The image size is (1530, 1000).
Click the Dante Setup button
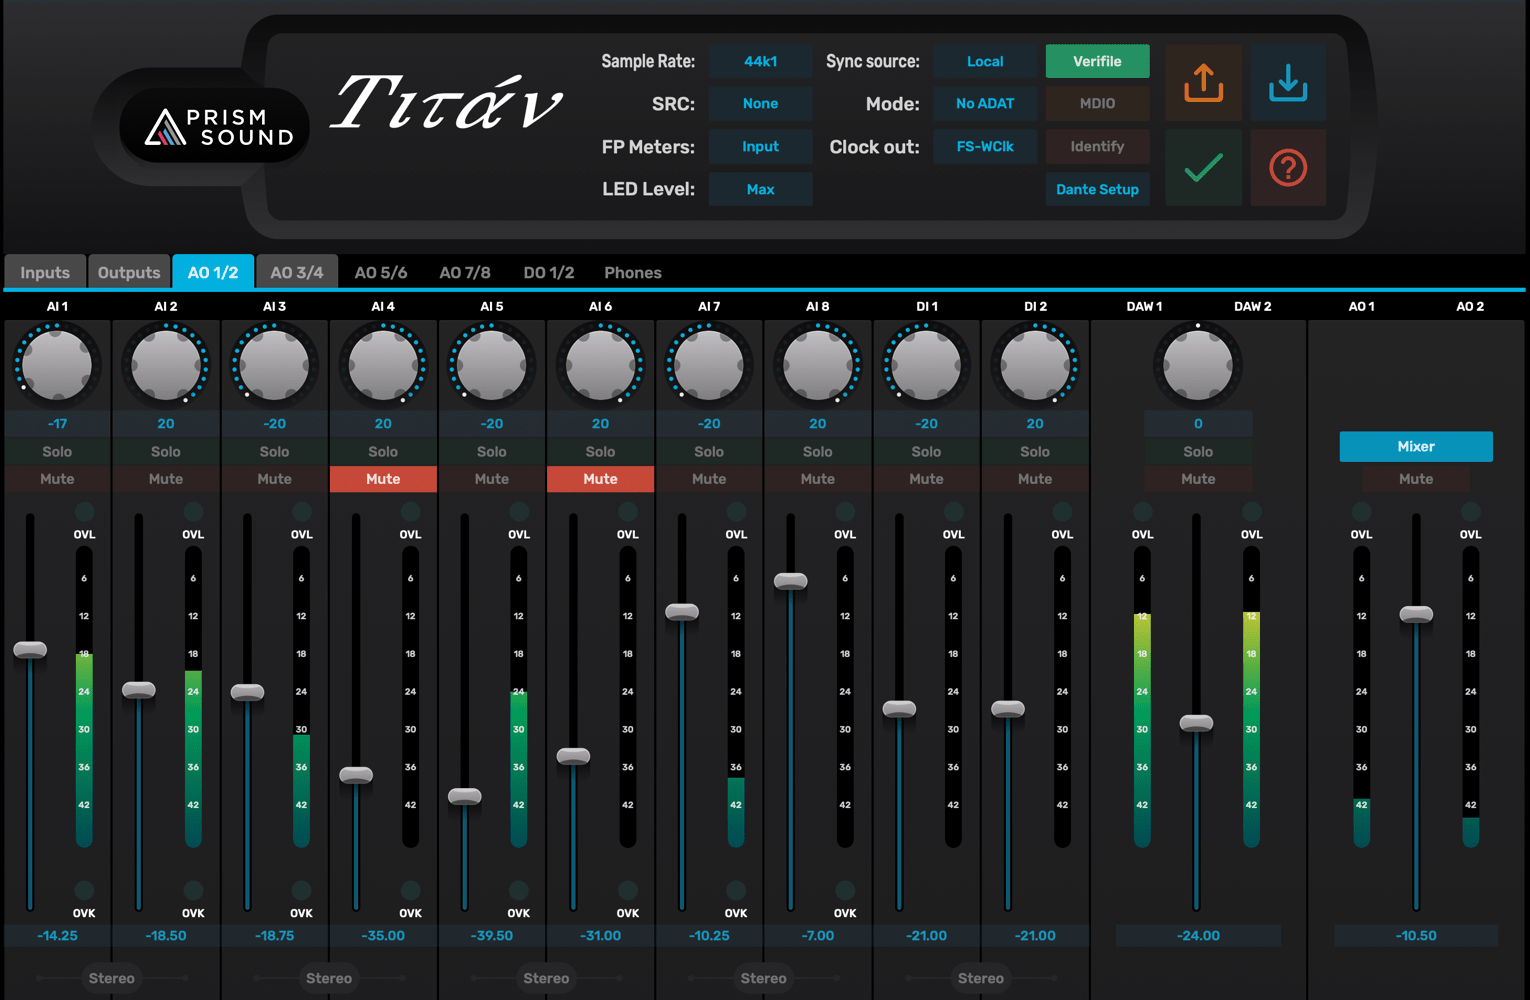(1097, 189)
